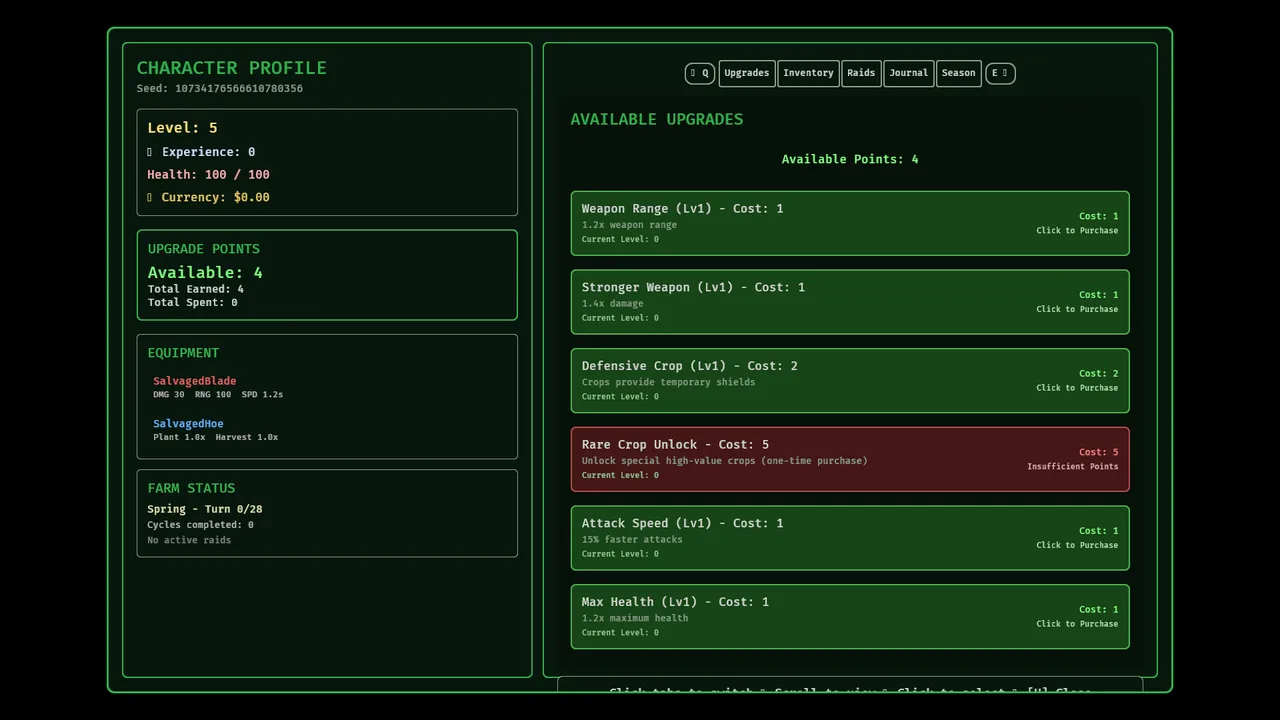Click the seed number text

tap(220, 88)
